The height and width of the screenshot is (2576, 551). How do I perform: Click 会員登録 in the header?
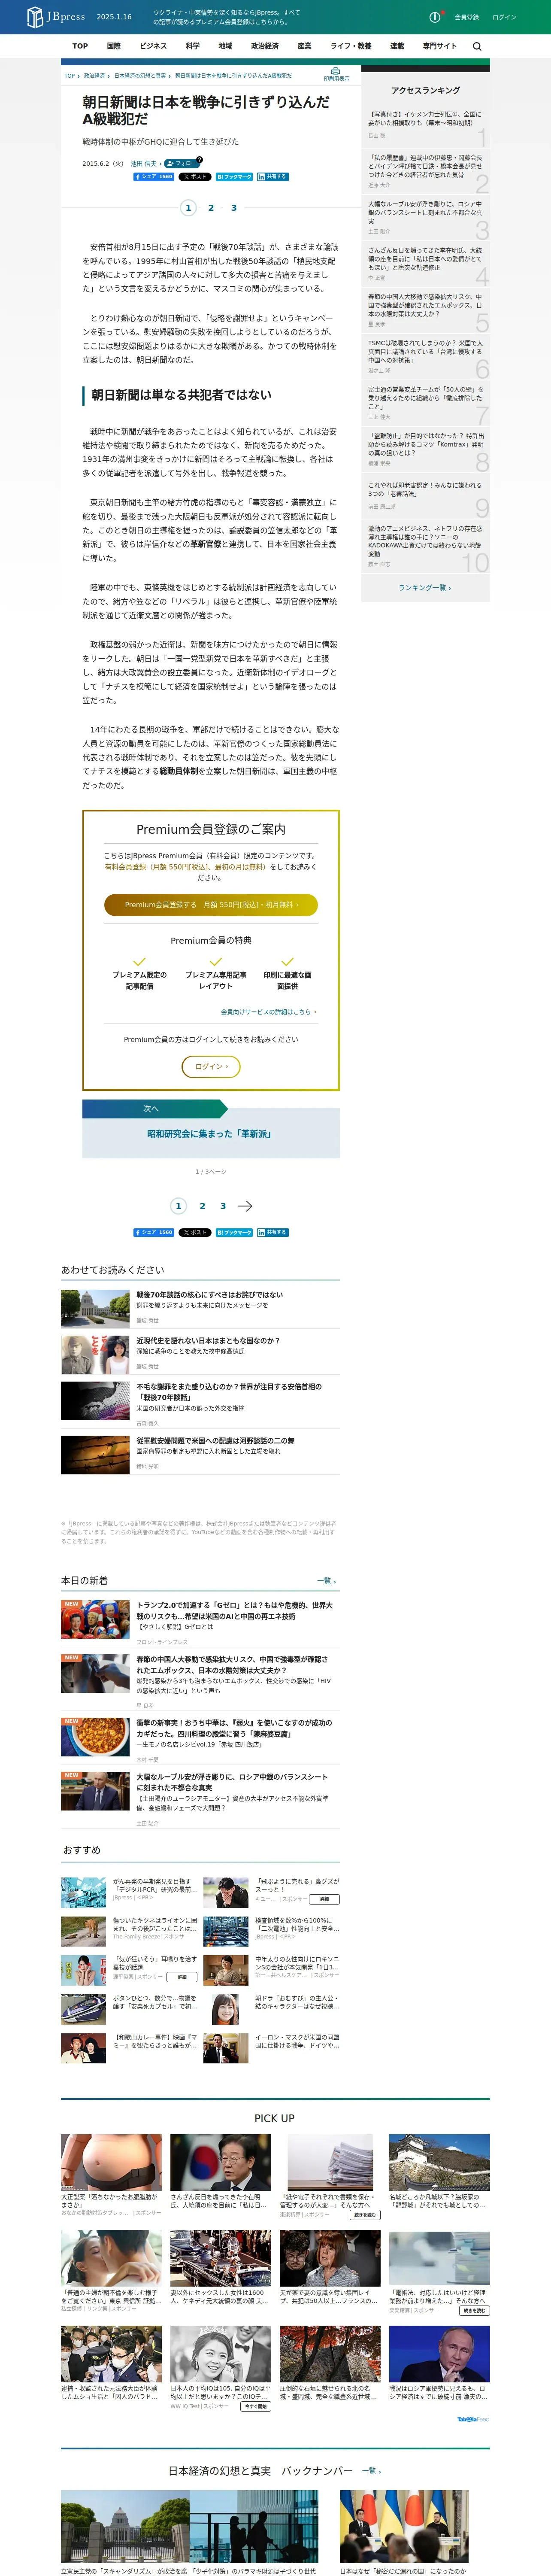[x=466, y=17]
